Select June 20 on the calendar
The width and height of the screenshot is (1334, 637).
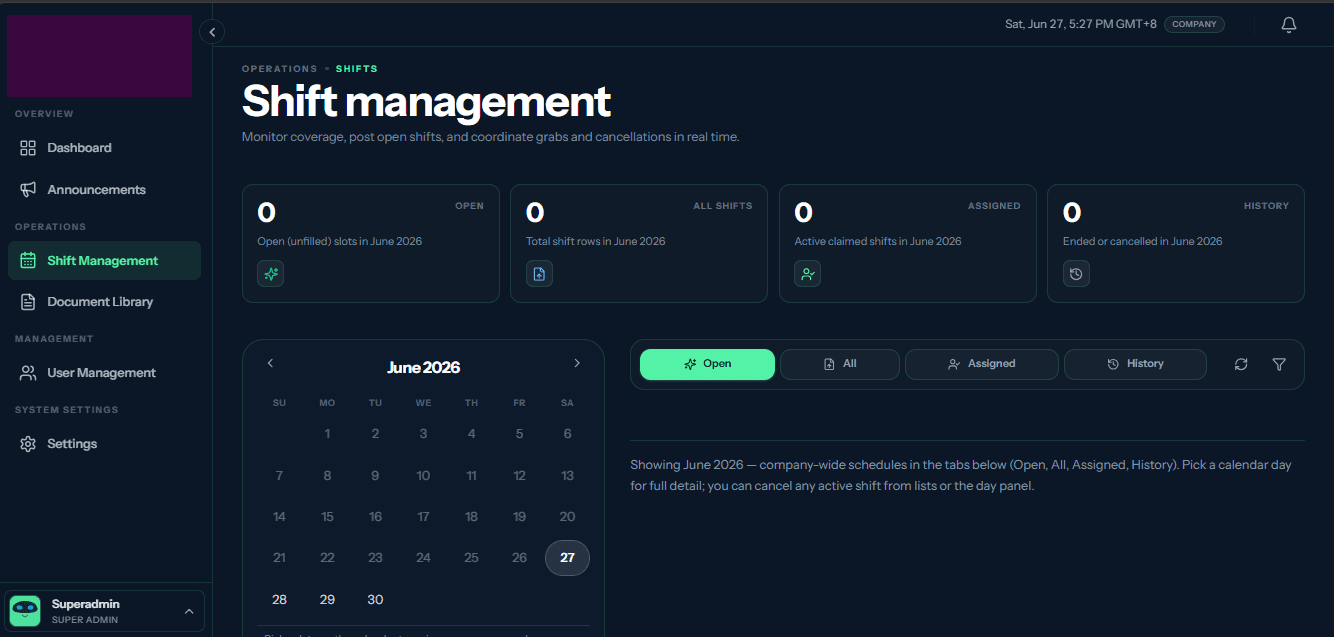[567, 517]
